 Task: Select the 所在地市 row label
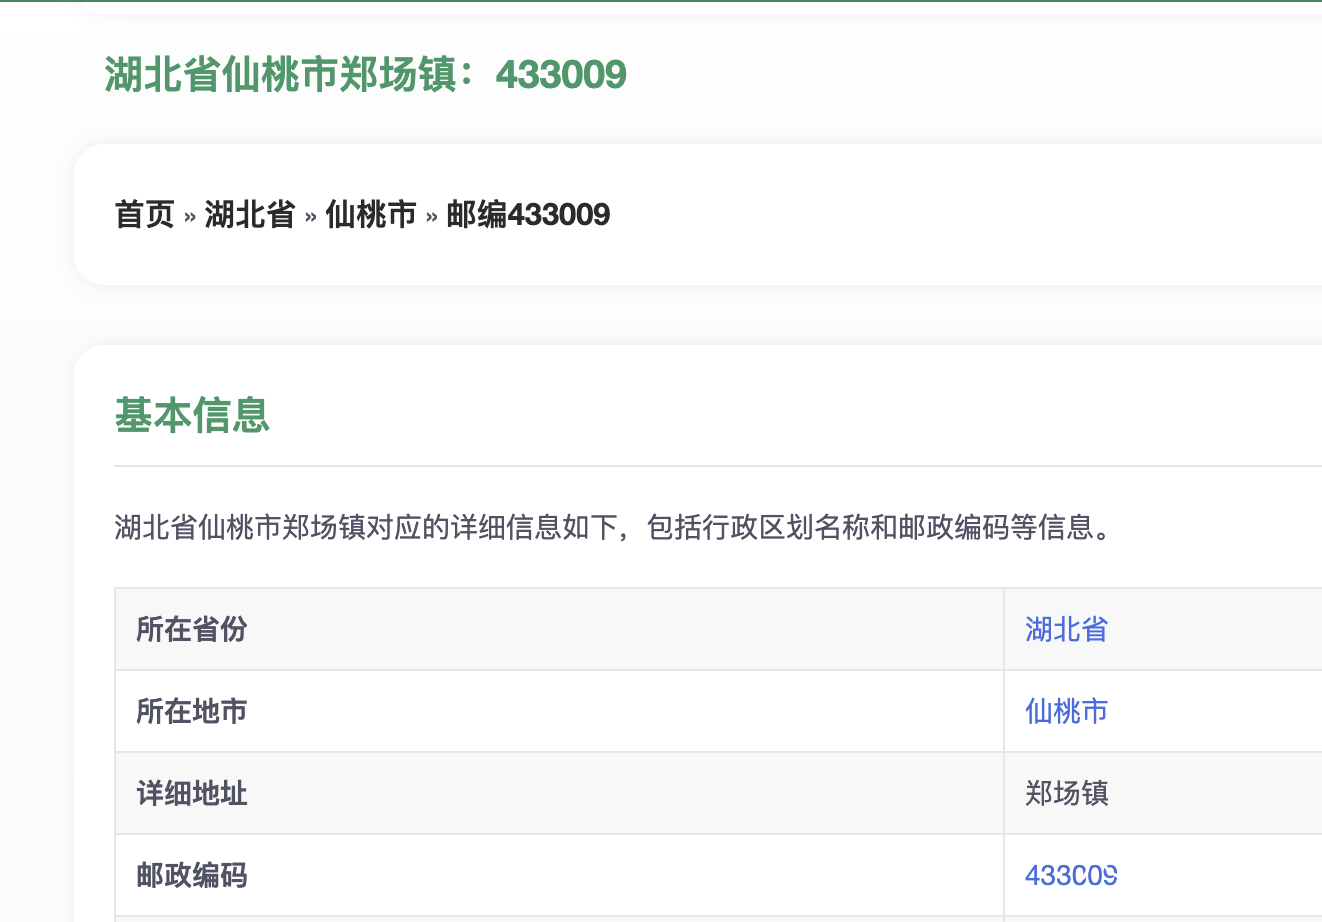tap(192, 711)
